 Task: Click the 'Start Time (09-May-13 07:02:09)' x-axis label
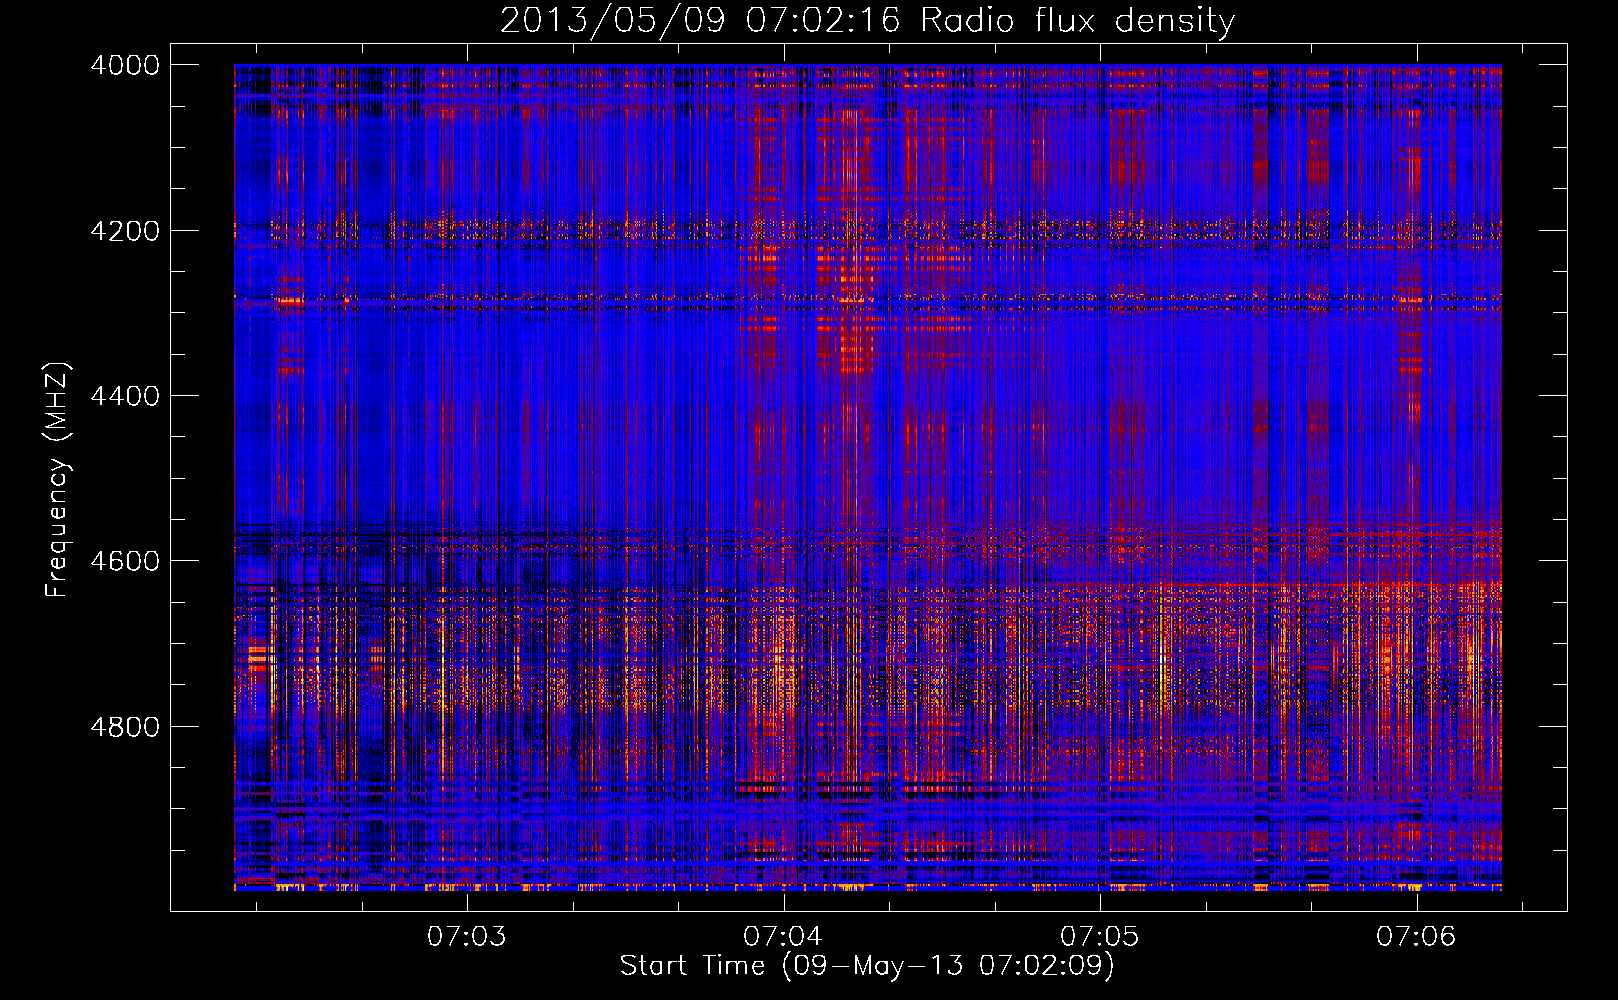866,966
